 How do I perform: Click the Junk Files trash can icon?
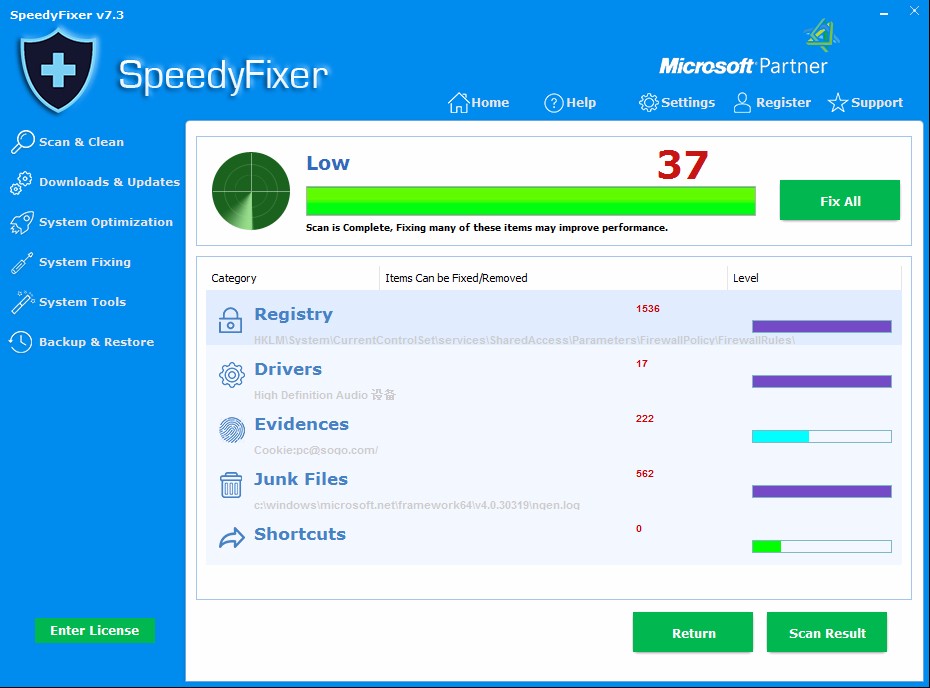point(231,485)
